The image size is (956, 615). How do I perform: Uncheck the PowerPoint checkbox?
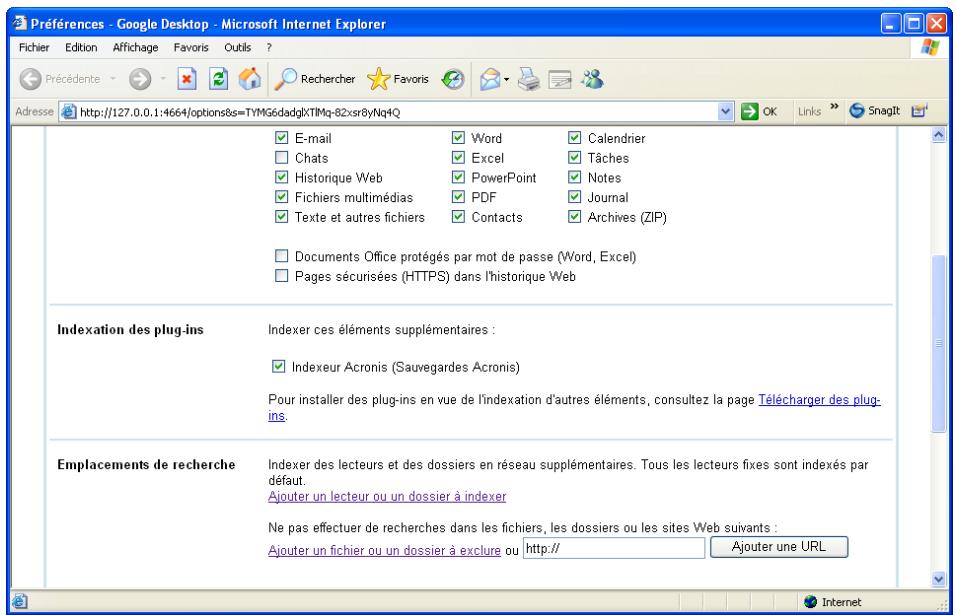(458, 177)
